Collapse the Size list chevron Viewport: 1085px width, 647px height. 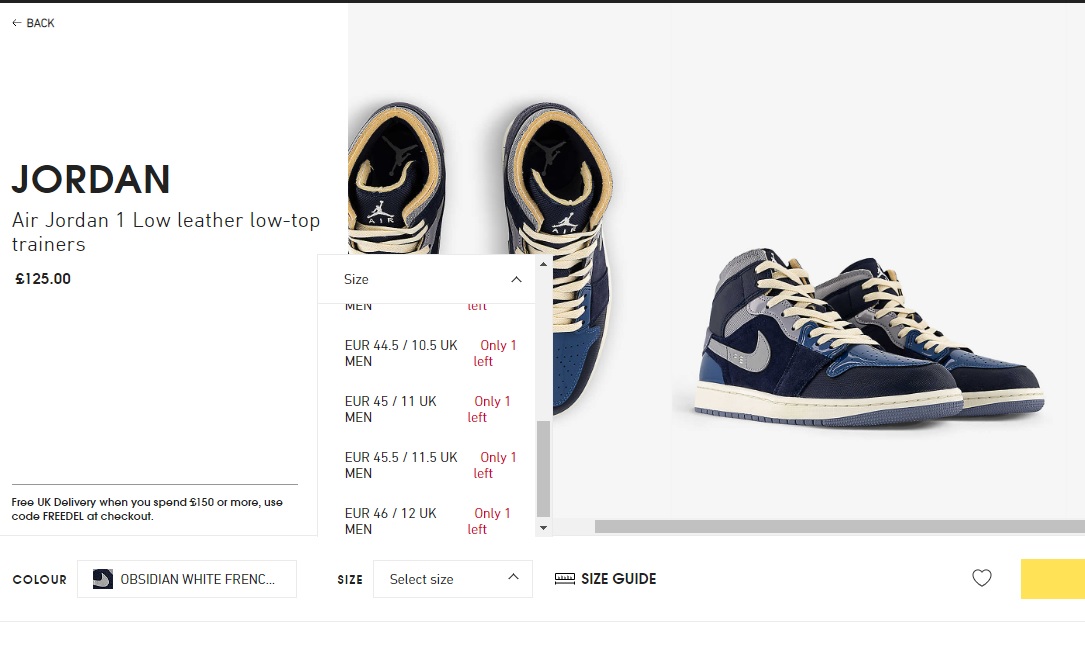coord(516,280)
